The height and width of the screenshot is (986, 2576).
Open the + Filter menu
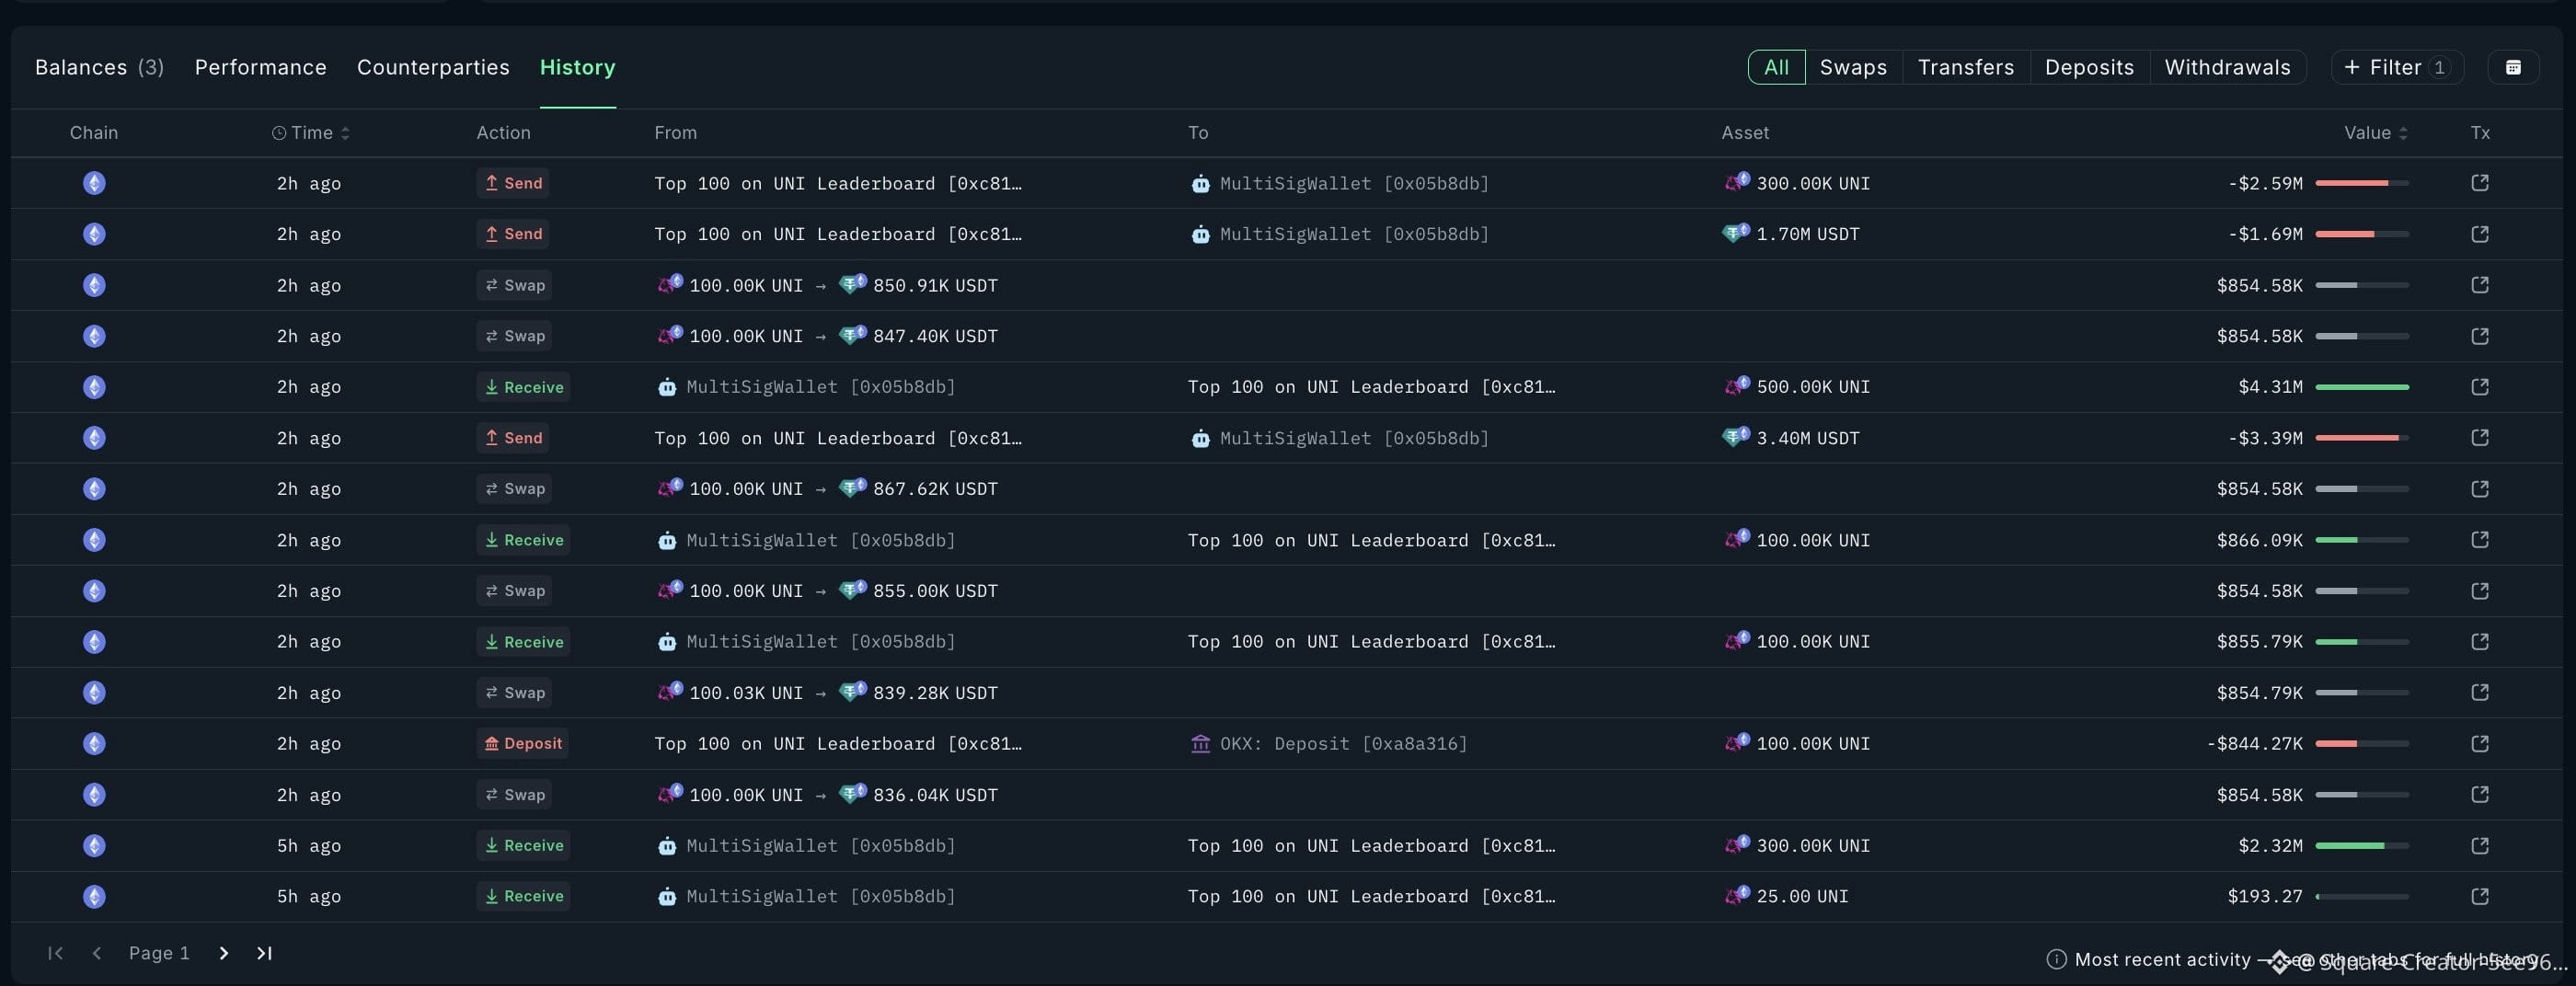[2396, 67]
